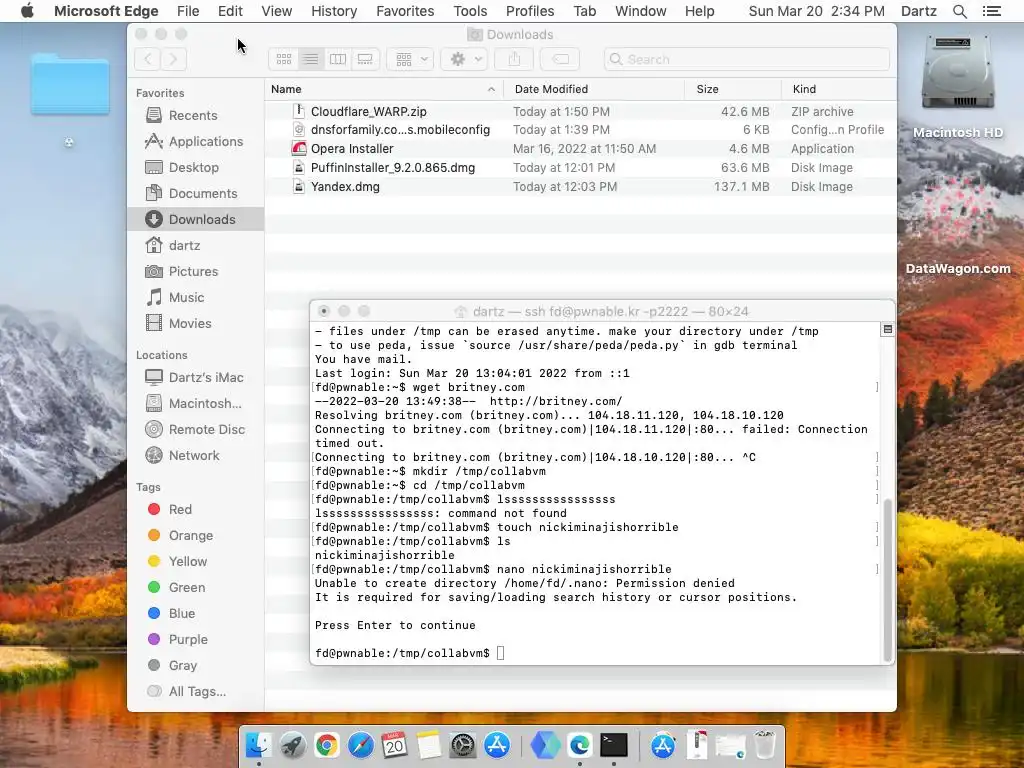Filter by Purple tag
The width and height of the screenshot is (1024, 768).
(195, 640)
